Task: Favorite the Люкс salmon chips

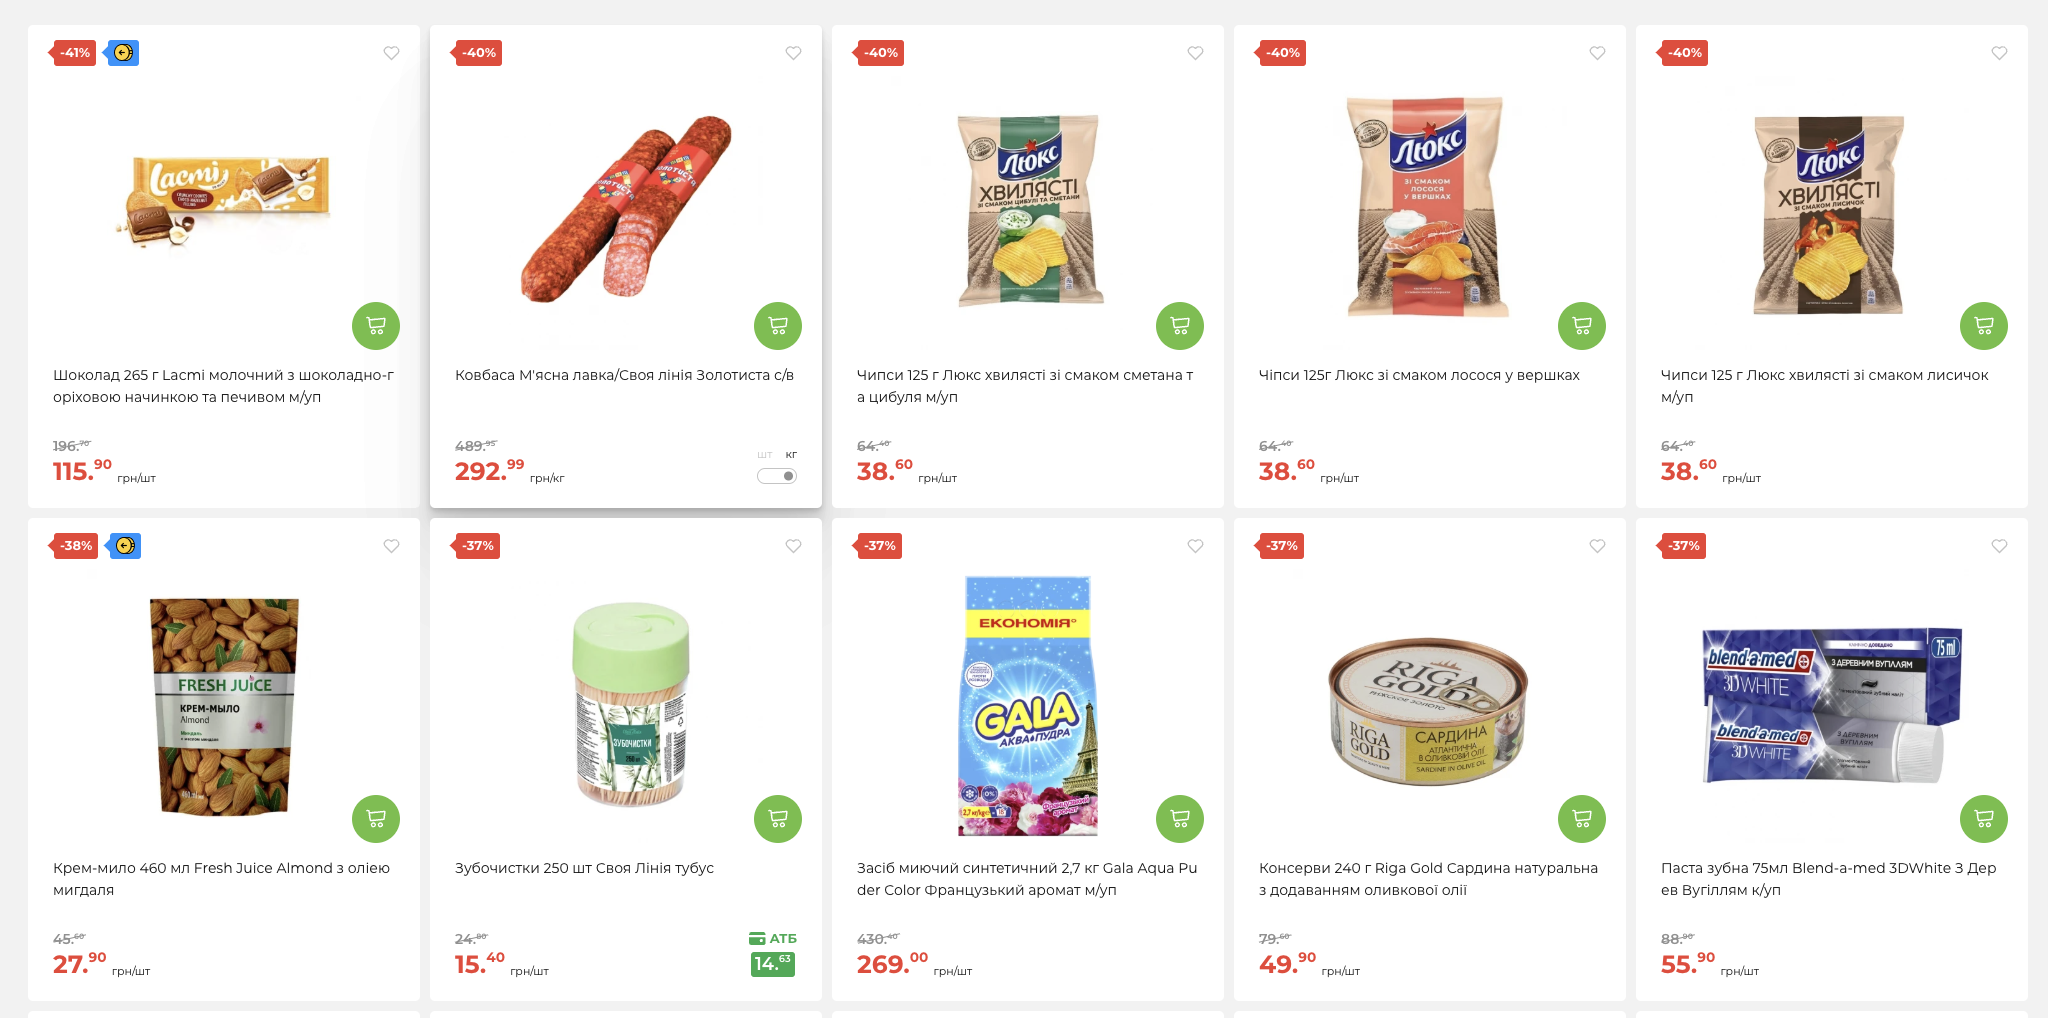Action: coord(1597,53)
